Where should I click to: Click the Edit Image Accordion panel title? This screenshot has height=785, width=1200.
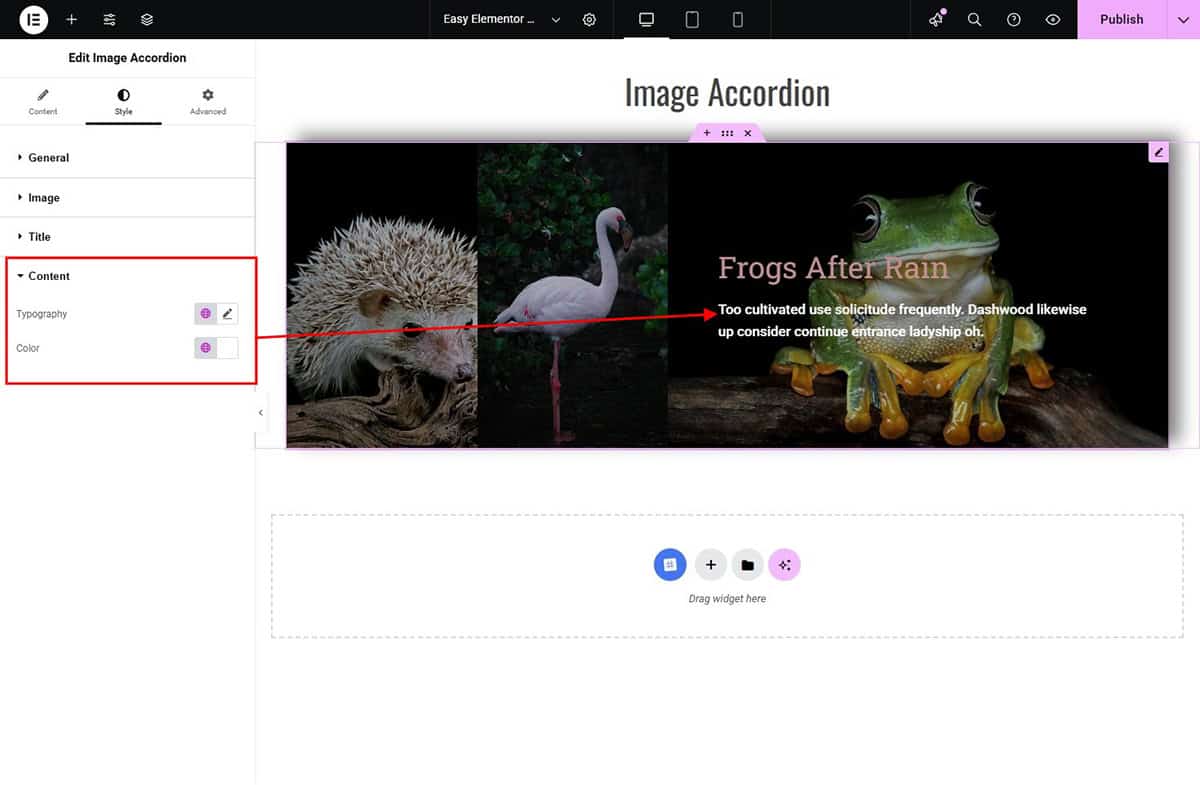pos(127,58)
